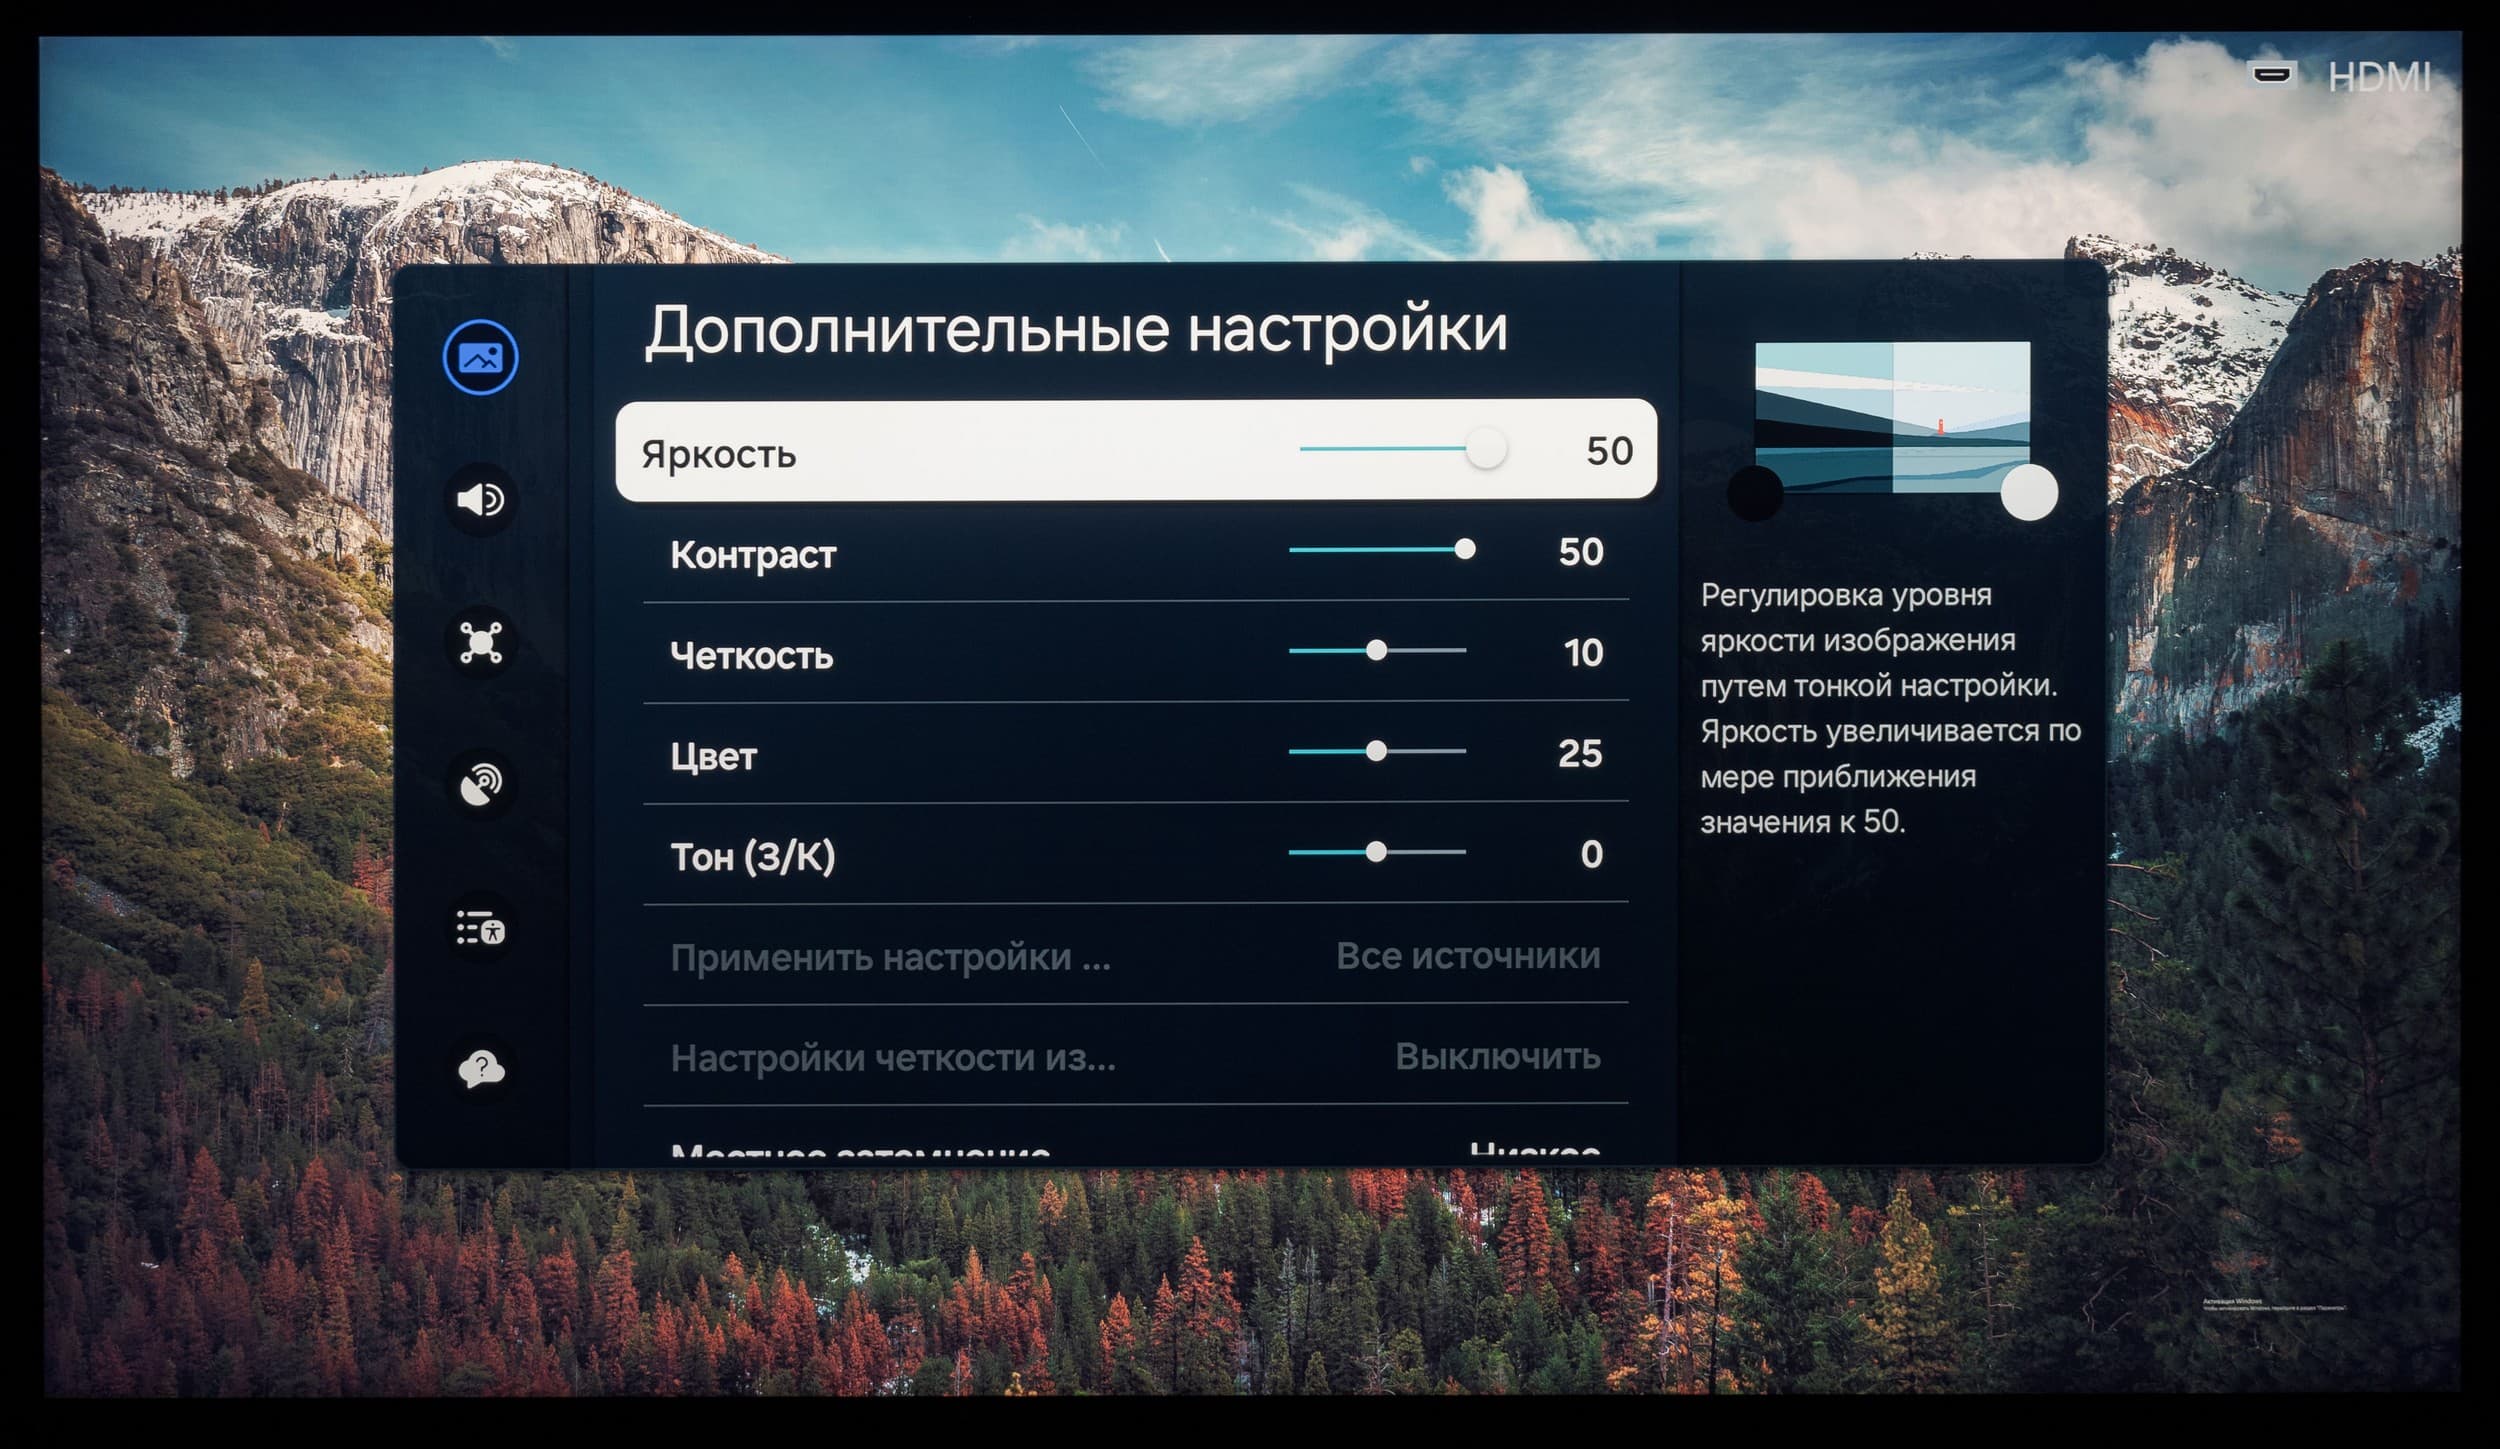Click the white circle under preview

[2029, 492]
